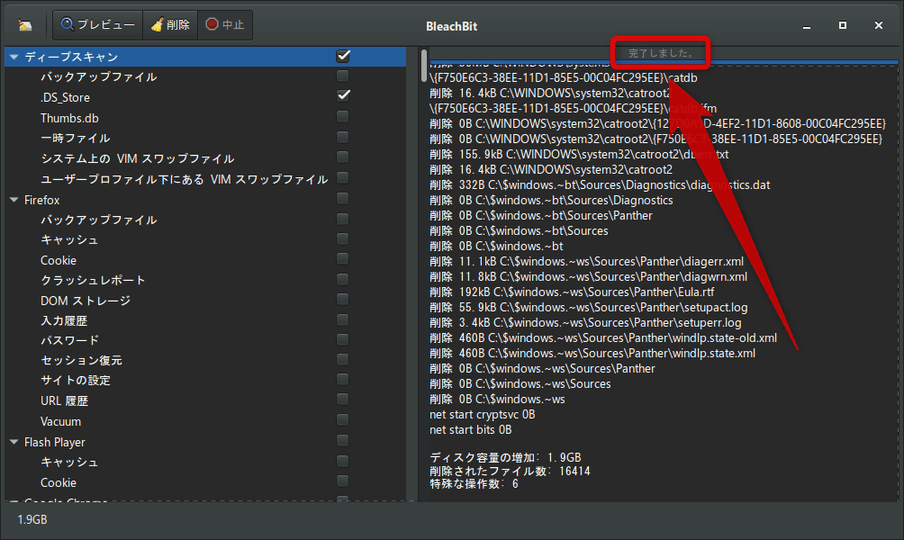This screenshot has width=904, height=540.
Task: Click 削除されたファイル数 16414 summary line
Action: 510,471
